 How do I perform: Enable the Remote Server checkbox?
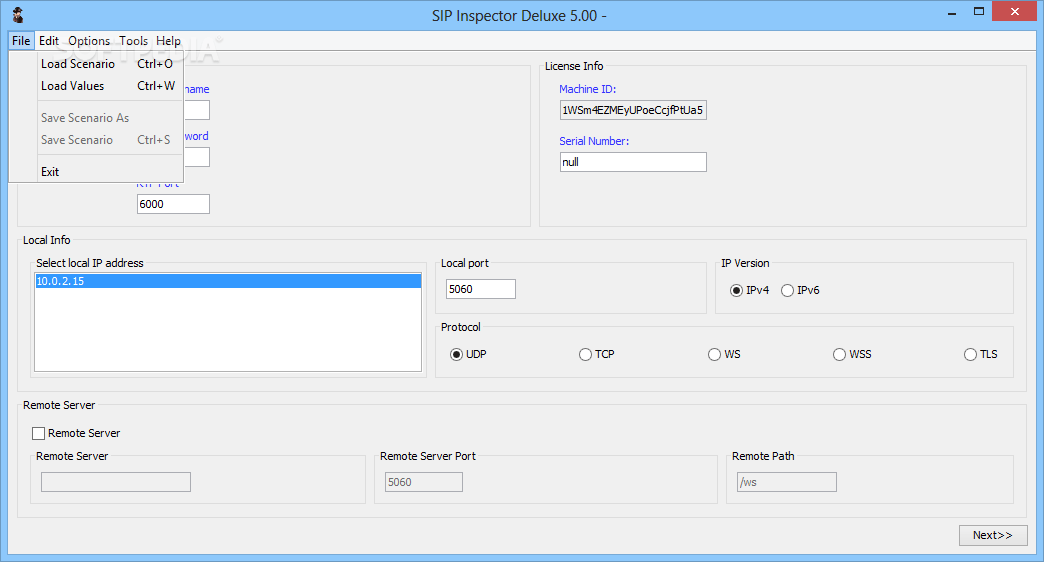(39, 433)
